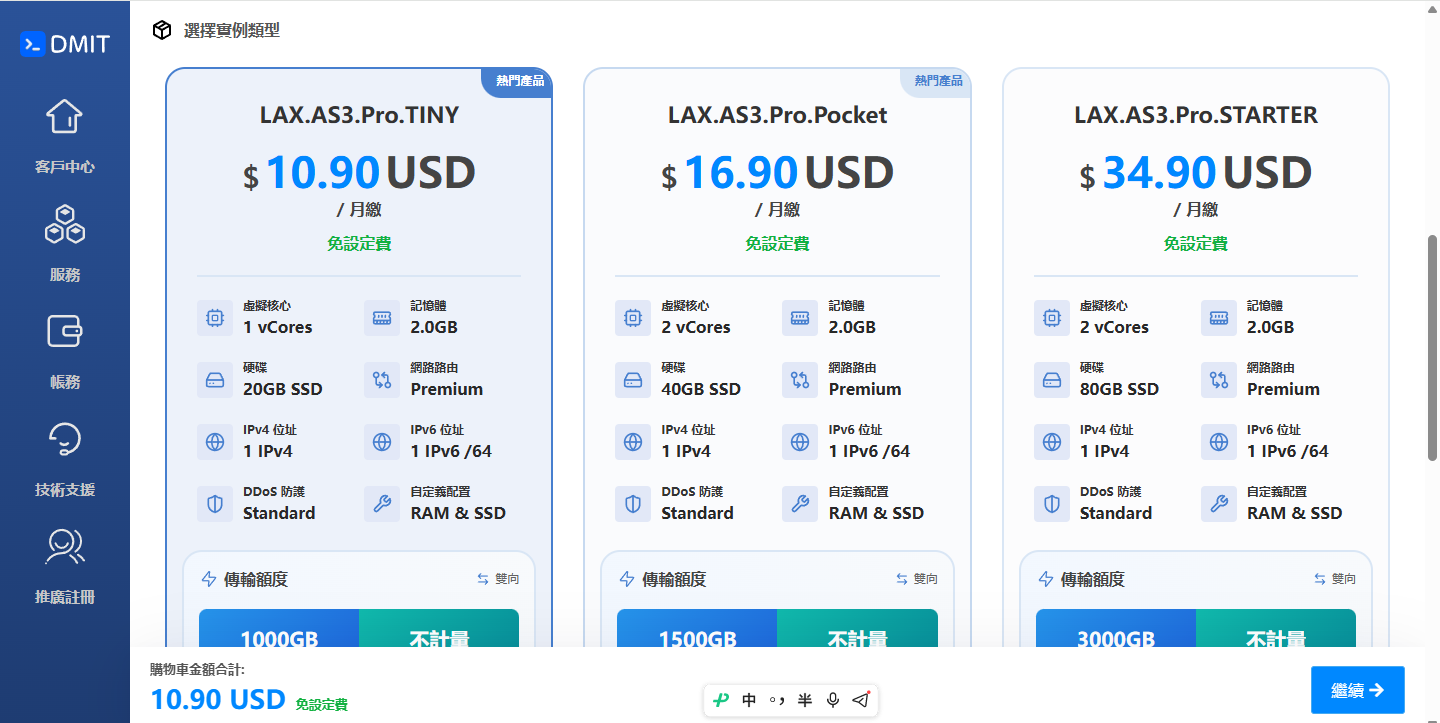1440x723 pixels.
Task: Open 技術支援 headset icon
Action: 65,439
